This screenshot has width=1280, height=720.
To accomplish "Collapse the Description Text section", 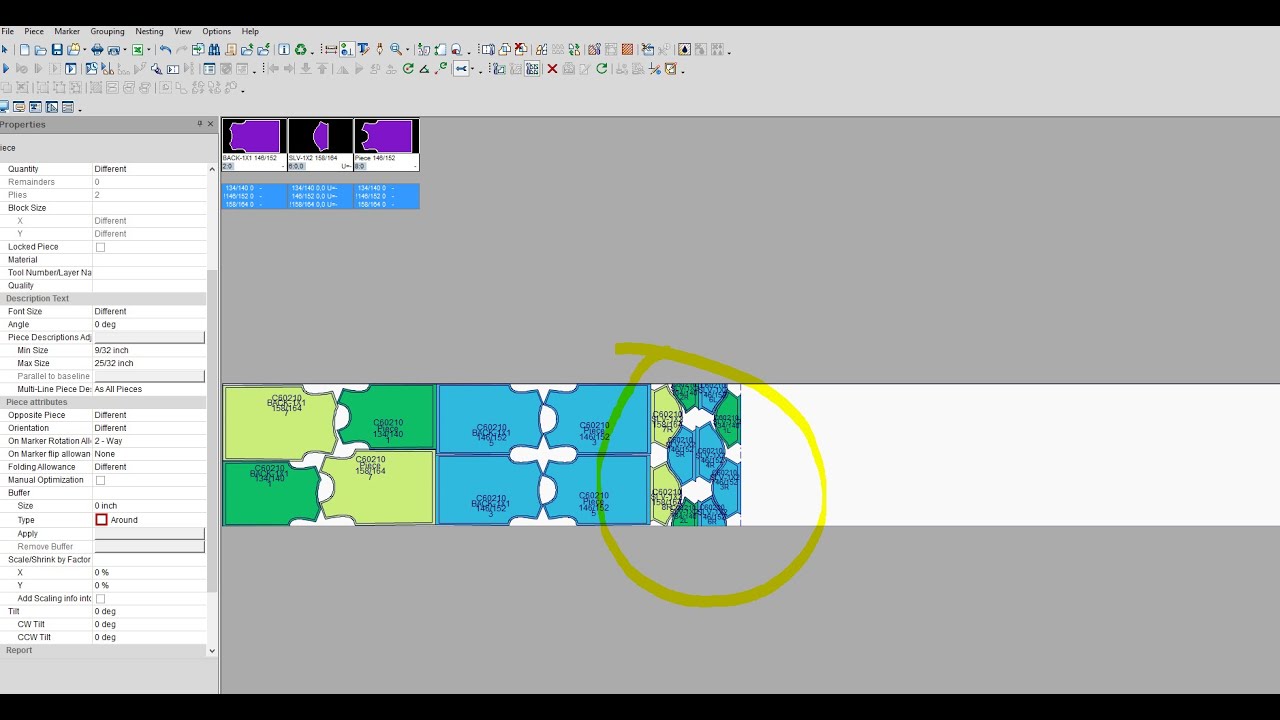I will pos(103,298).
